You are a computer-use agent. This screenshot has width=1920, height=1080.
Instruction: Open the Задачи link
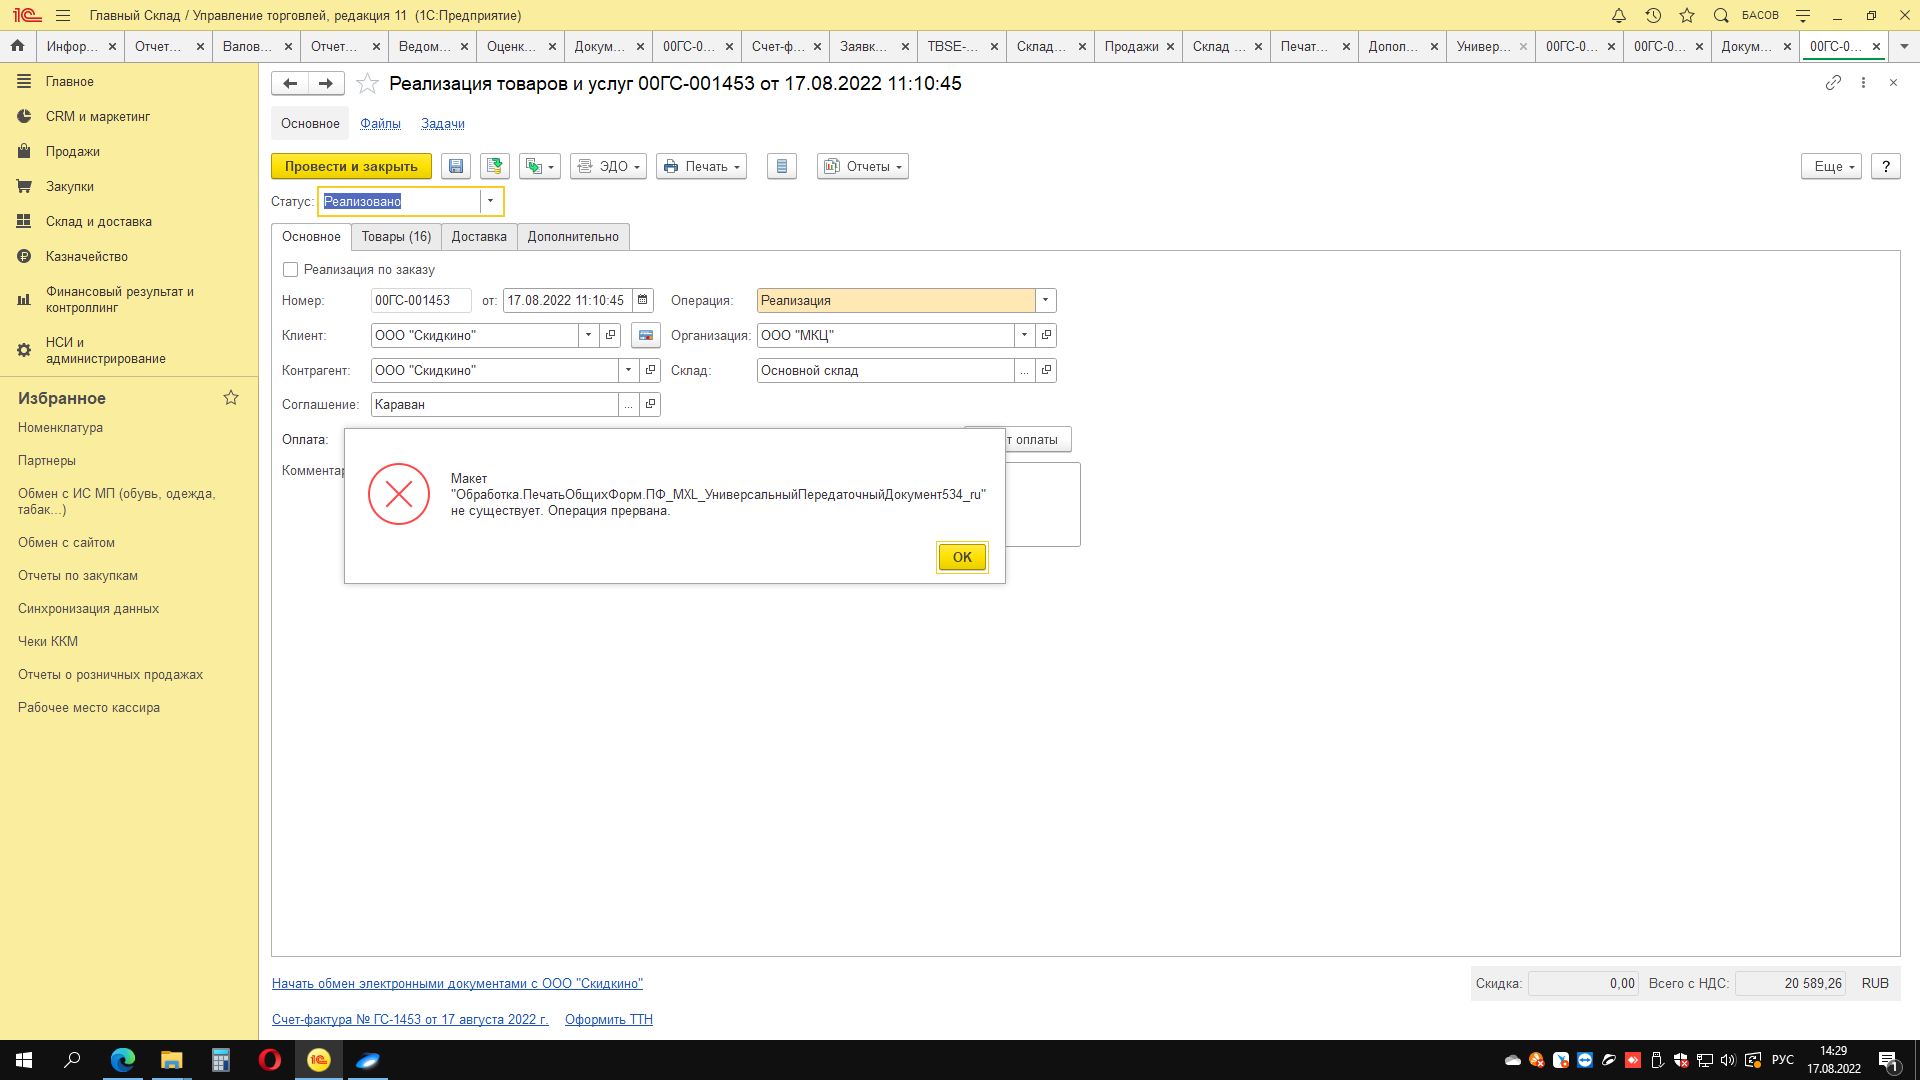pyautogui.click(x=442, y=123)
